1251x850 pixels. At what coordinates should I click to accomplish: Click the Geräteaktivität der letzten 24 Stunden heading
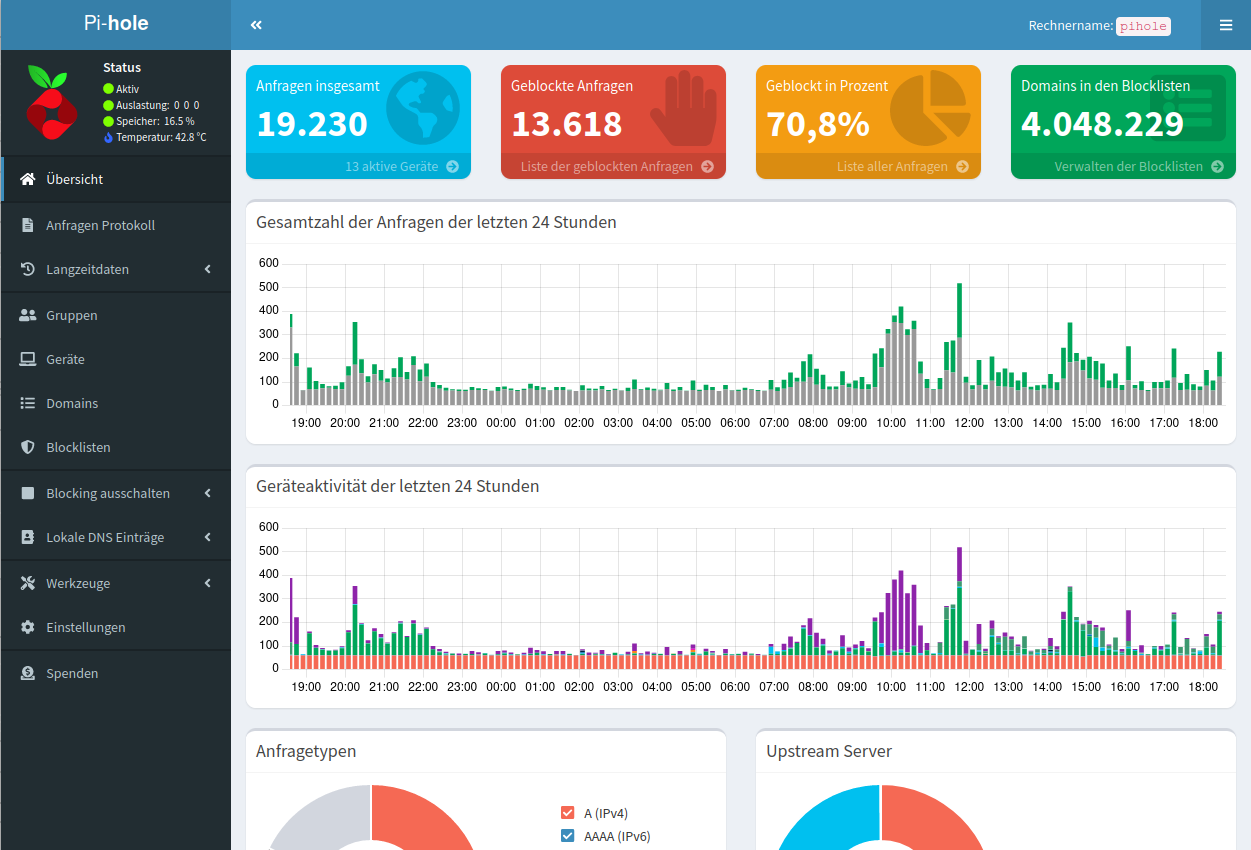pyautogui.click(x=398, y=486)
